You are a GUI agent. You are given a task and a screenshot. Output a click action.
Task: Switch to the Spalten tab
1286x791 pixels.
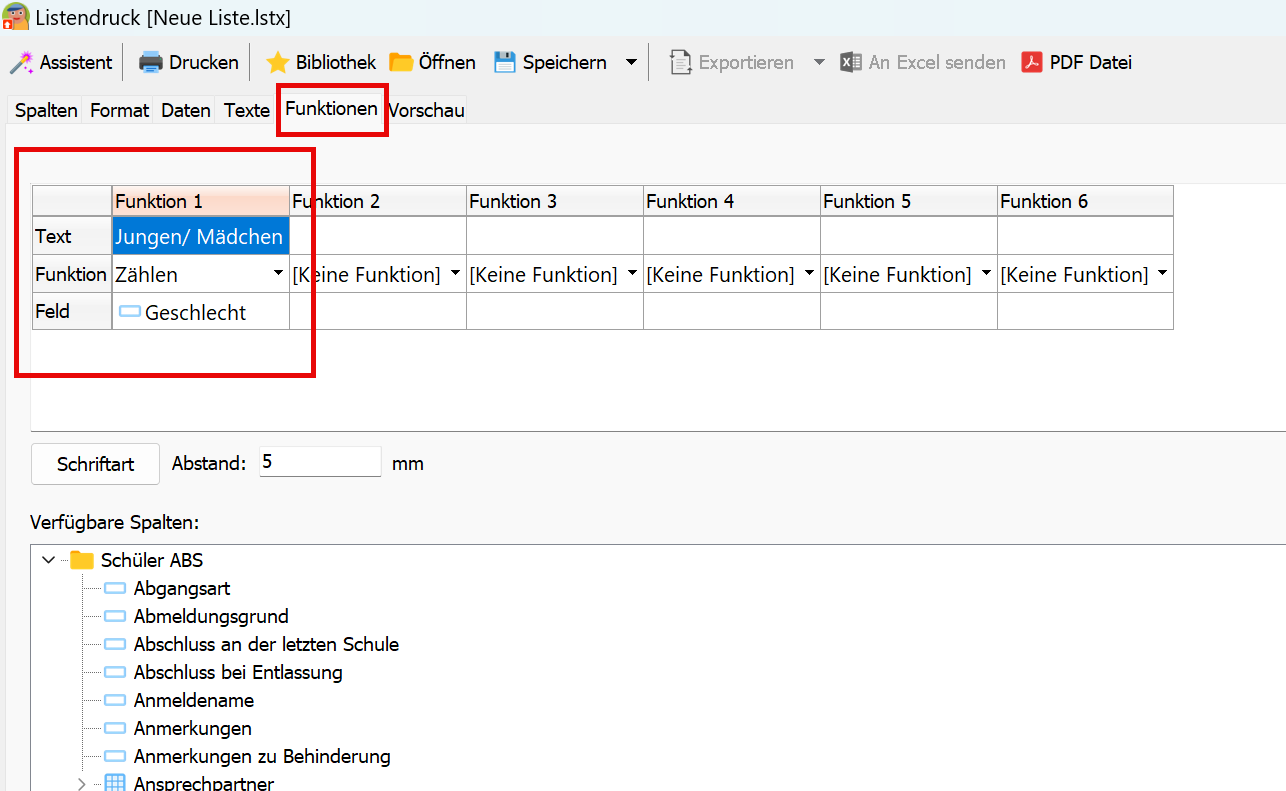click(46, 110)
